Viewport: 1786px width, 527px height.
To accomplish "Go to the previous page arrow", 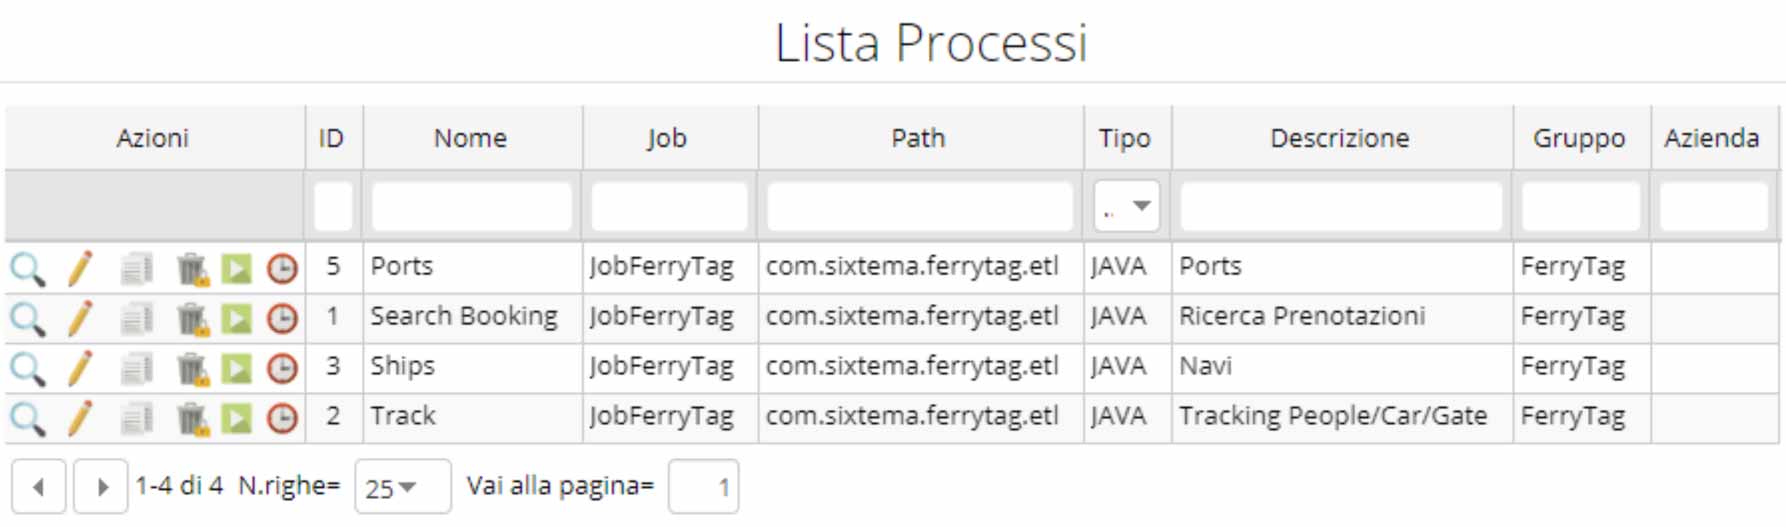I will tap(39, 487).
